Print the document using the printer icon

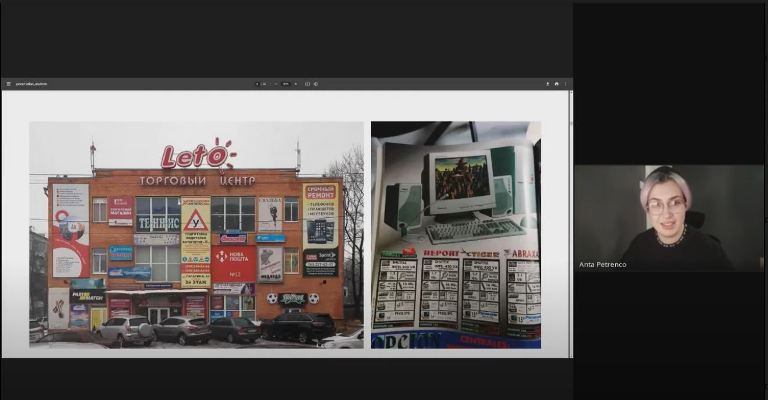point(556,84)
